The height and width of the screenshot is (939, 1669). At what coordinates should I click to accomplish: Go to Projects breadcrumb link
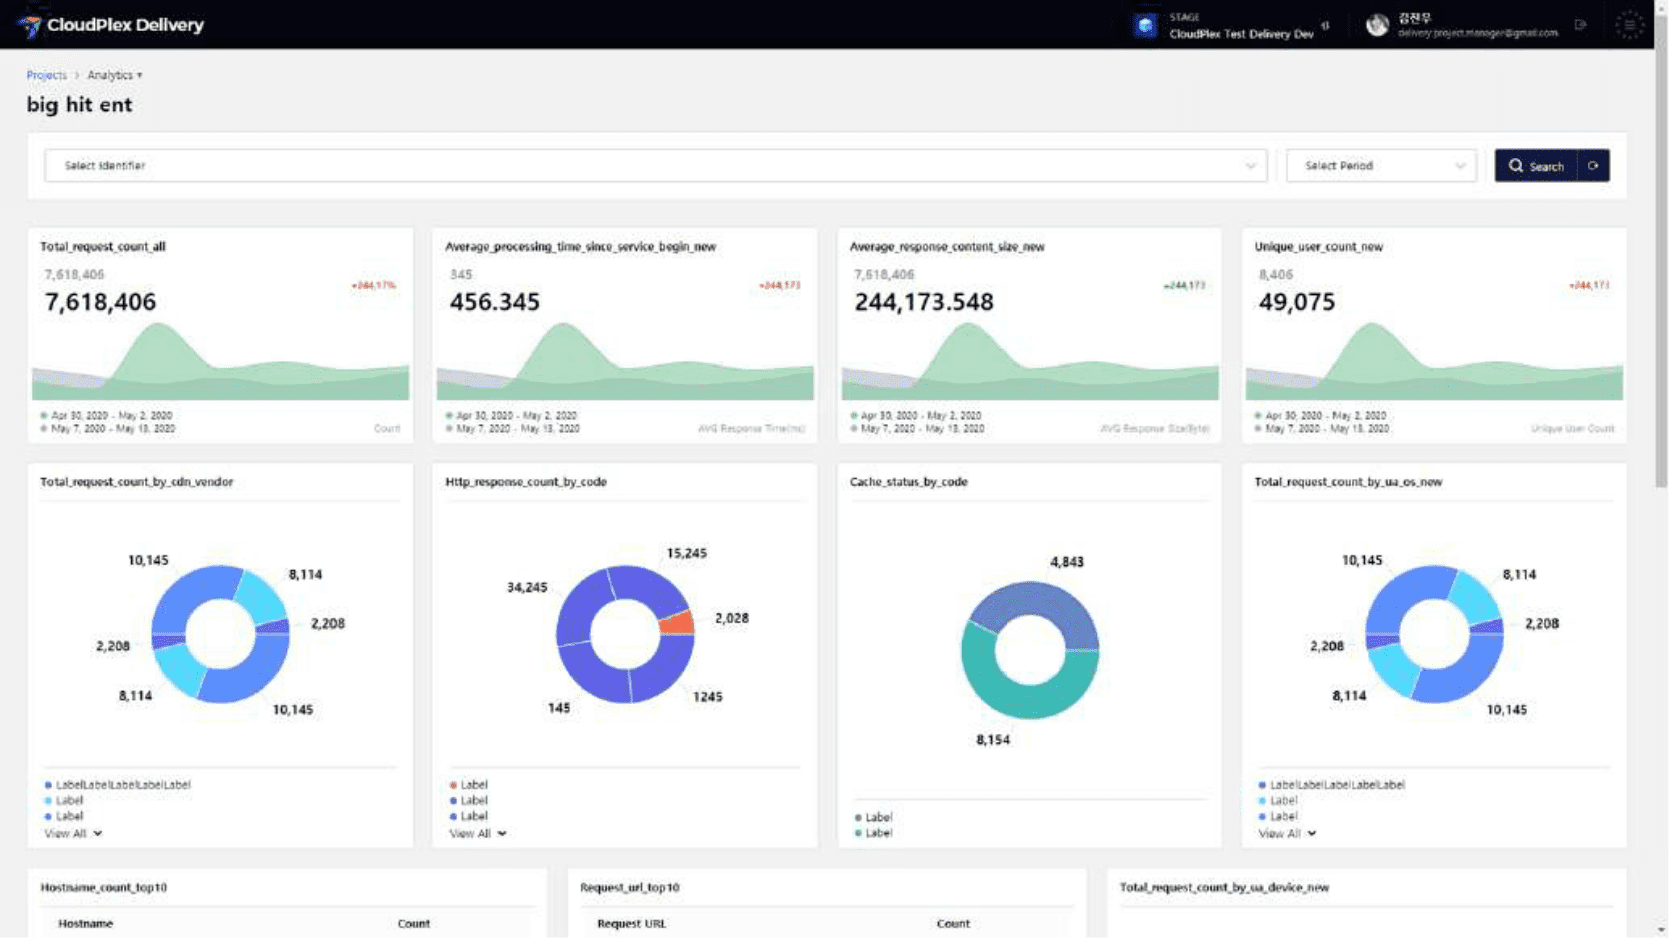(x=46, y=75)
